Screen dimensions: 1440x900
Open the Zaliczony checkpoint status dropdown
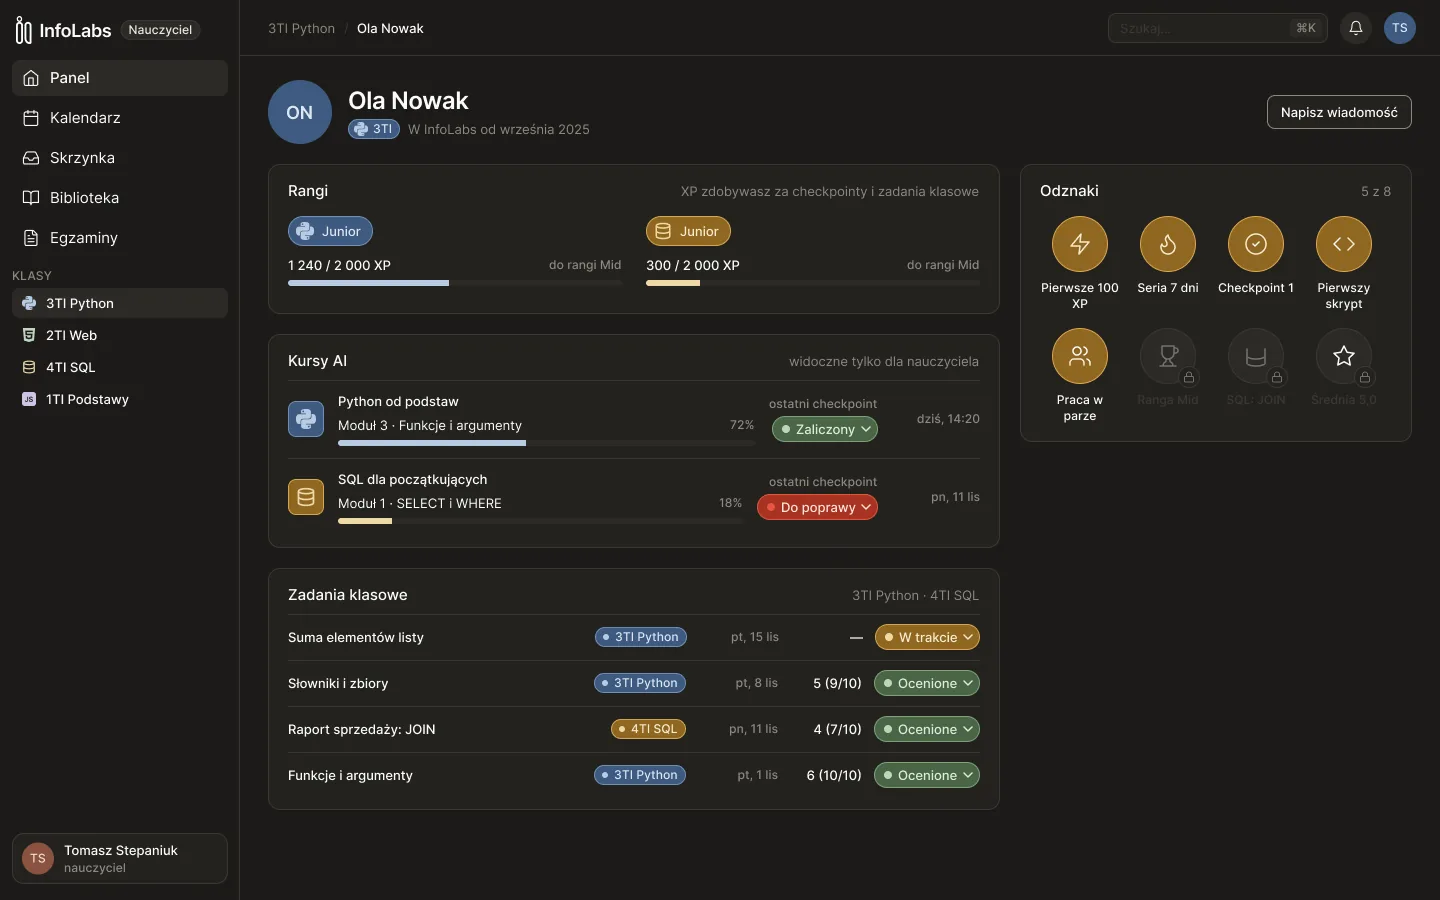825,429
